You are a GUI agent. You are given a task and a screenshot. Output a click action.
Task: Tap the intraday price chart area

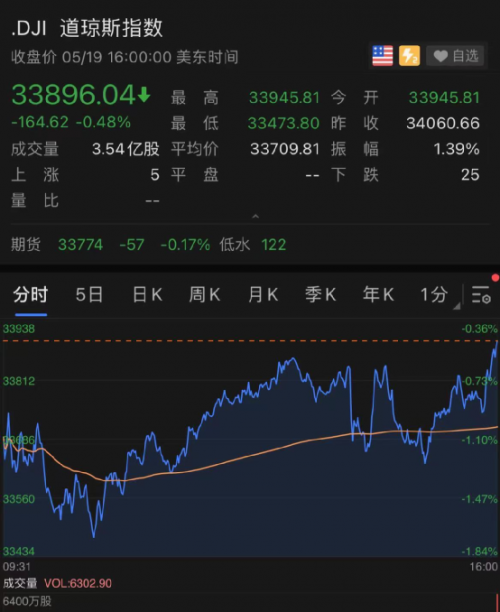[x=250, y=439]
